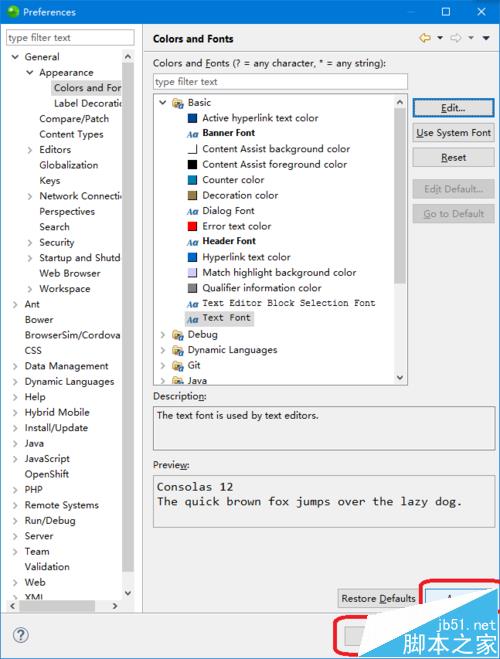Open Content Types preferences page
Screen dimensions: 500x659
click(71, 134)
